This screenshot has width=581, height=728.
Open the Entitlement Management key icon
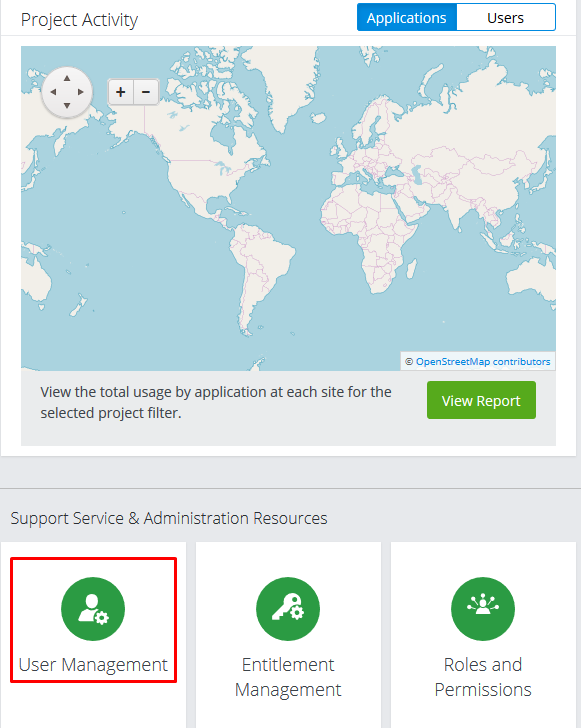[x=288, y=609]
